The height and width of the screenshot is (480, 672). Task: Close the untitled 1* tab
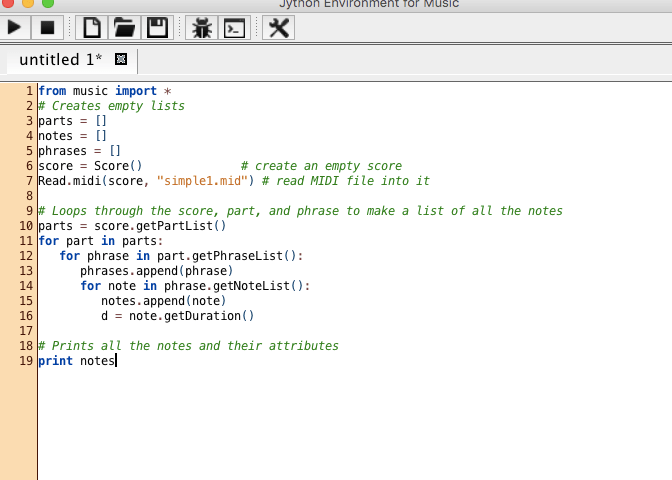click(121, 60)
